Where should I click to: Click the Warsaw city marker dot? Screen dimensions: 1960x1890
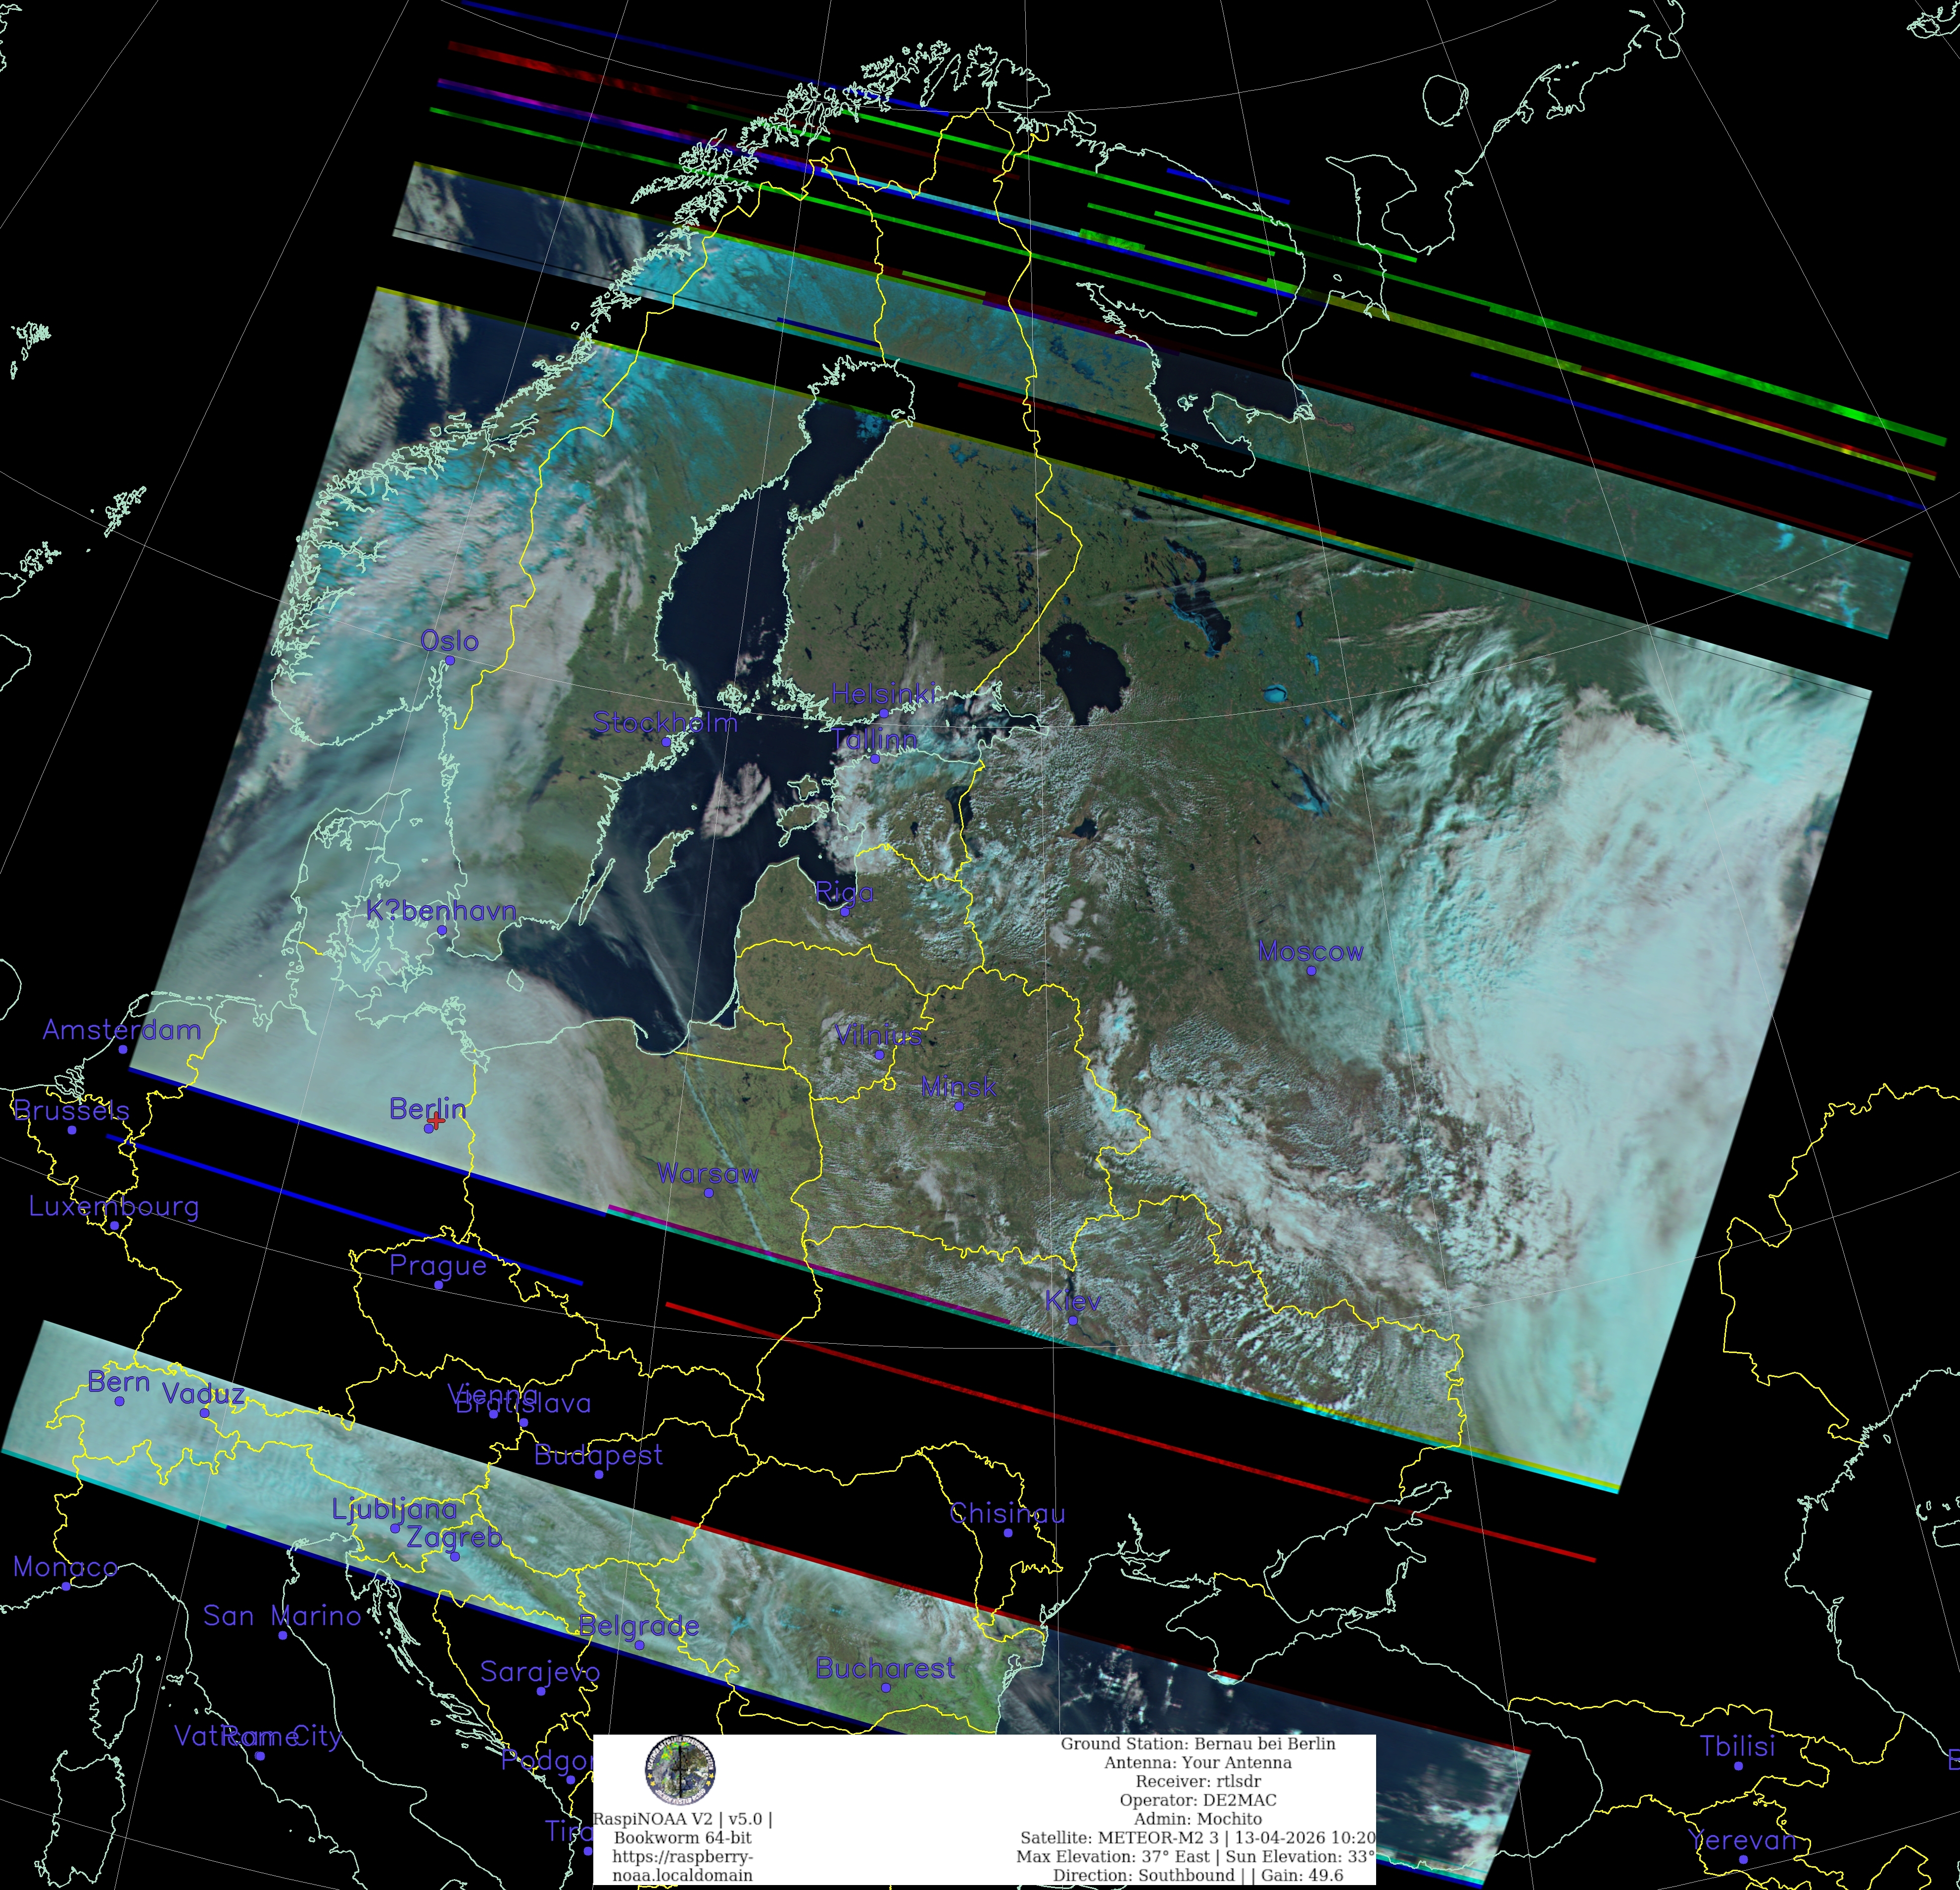[708, 1193]
